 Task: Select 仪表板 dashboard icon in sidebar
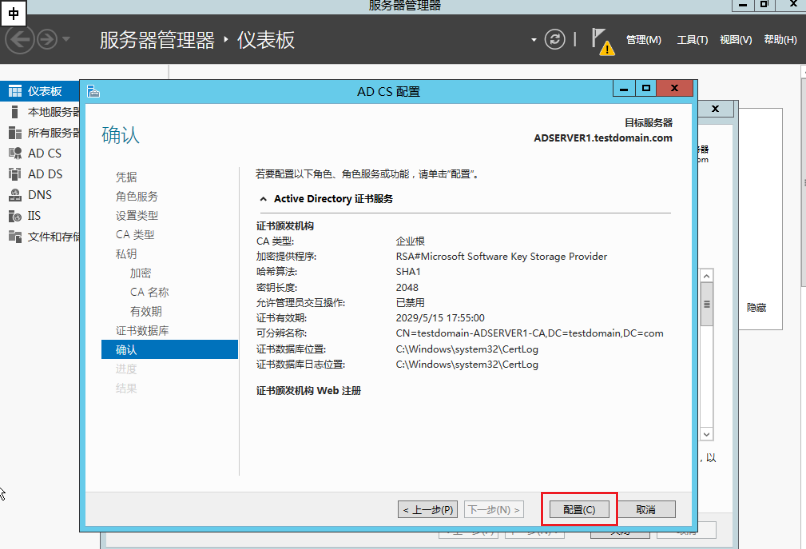coord(15,91)
